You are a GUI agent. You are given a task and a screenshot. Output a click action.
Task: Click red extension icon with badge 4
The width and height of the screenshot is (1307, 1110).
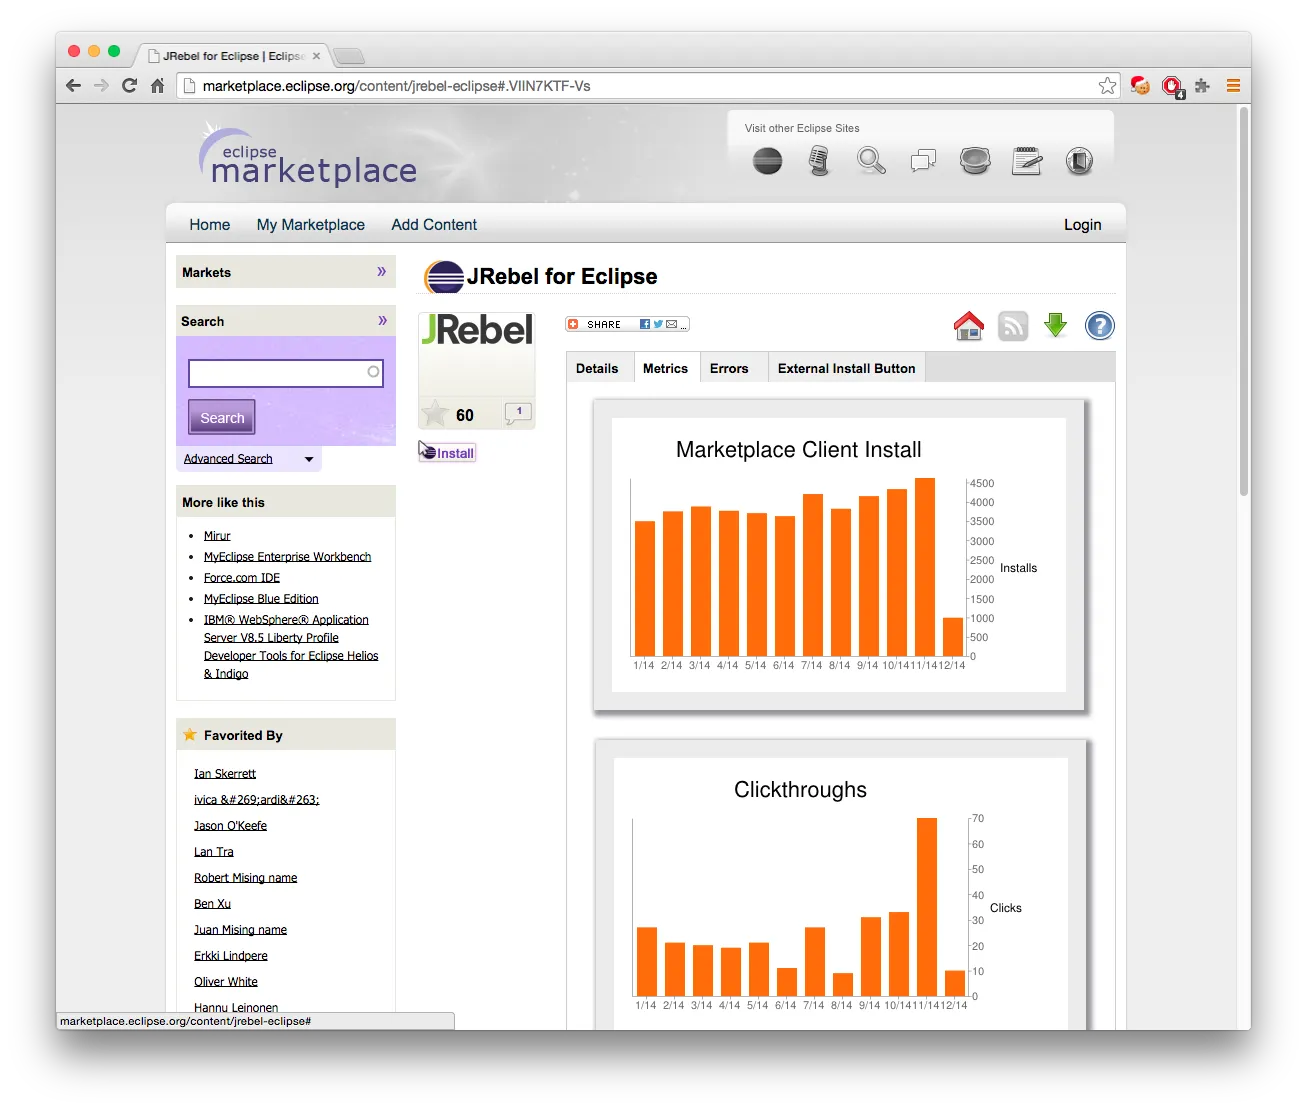tap(1173, 87)
